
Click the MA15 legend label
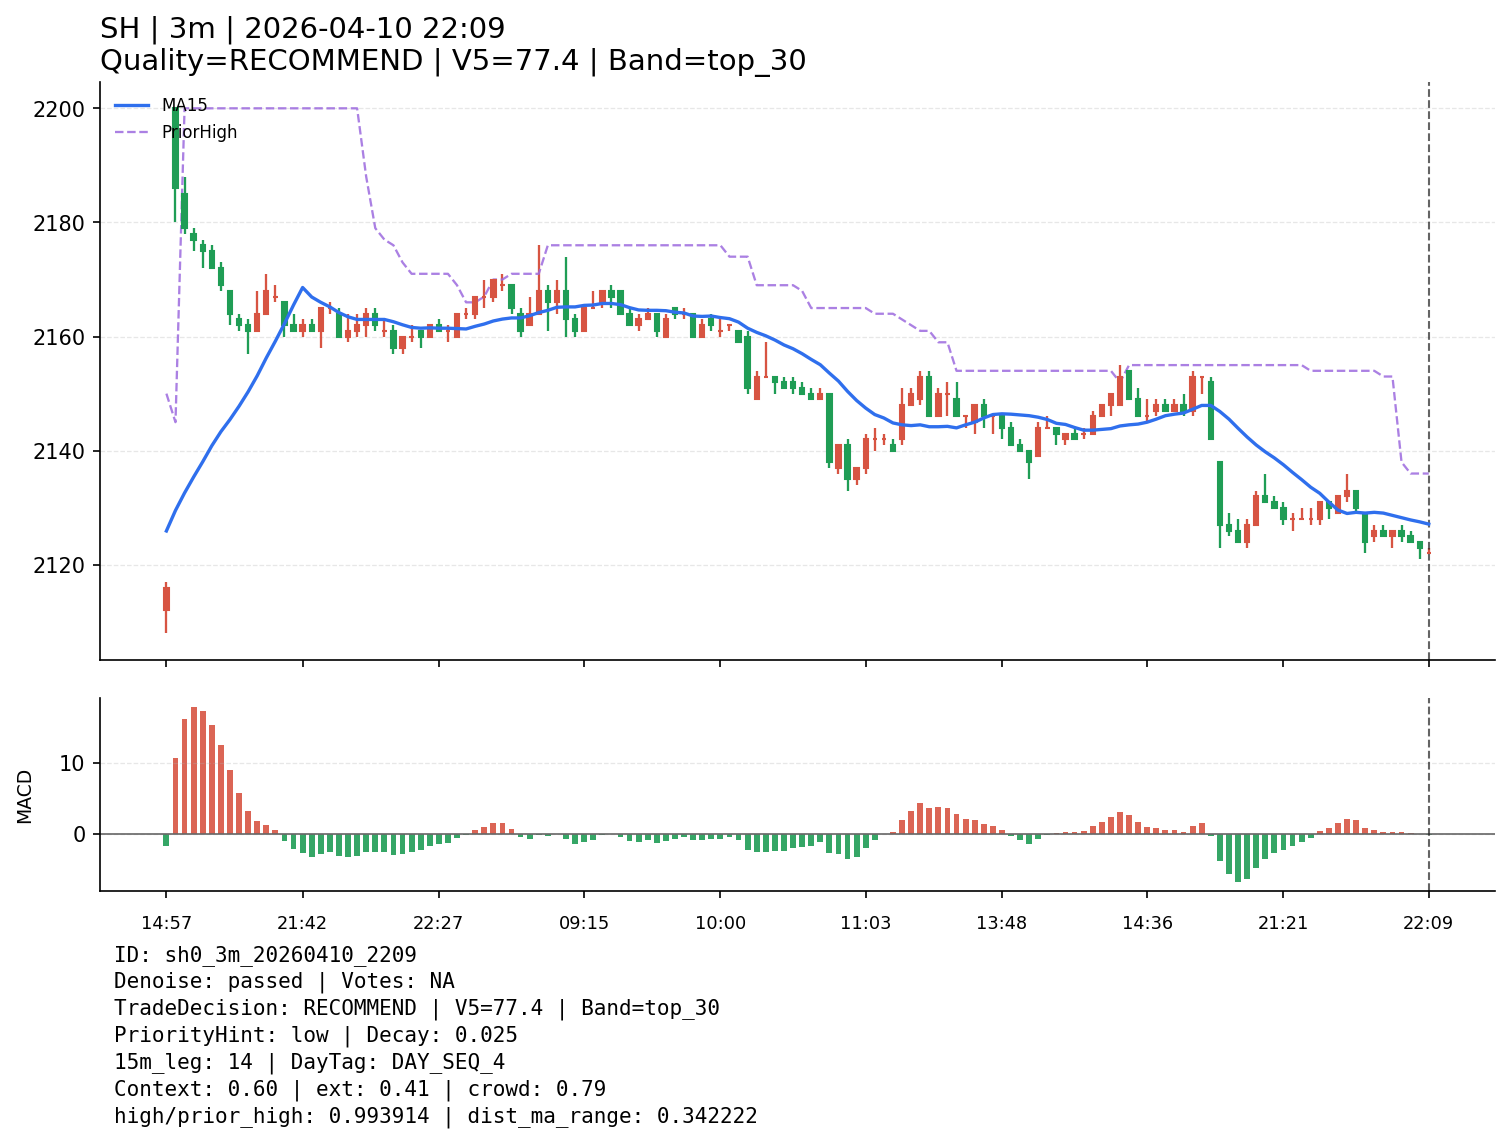[184, 105]
